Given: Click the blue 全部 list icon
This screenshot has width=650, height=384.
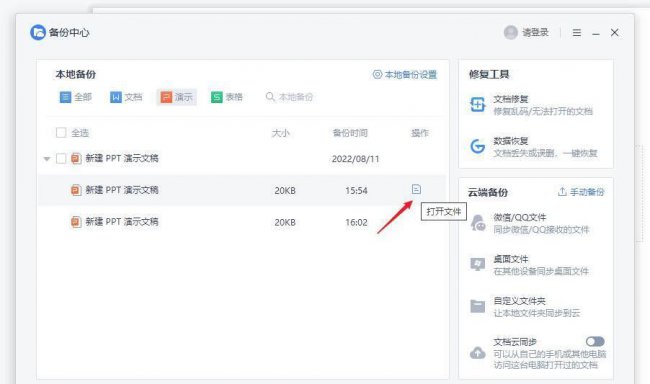Looking at the screenshot, I should (x=65, y=97).
